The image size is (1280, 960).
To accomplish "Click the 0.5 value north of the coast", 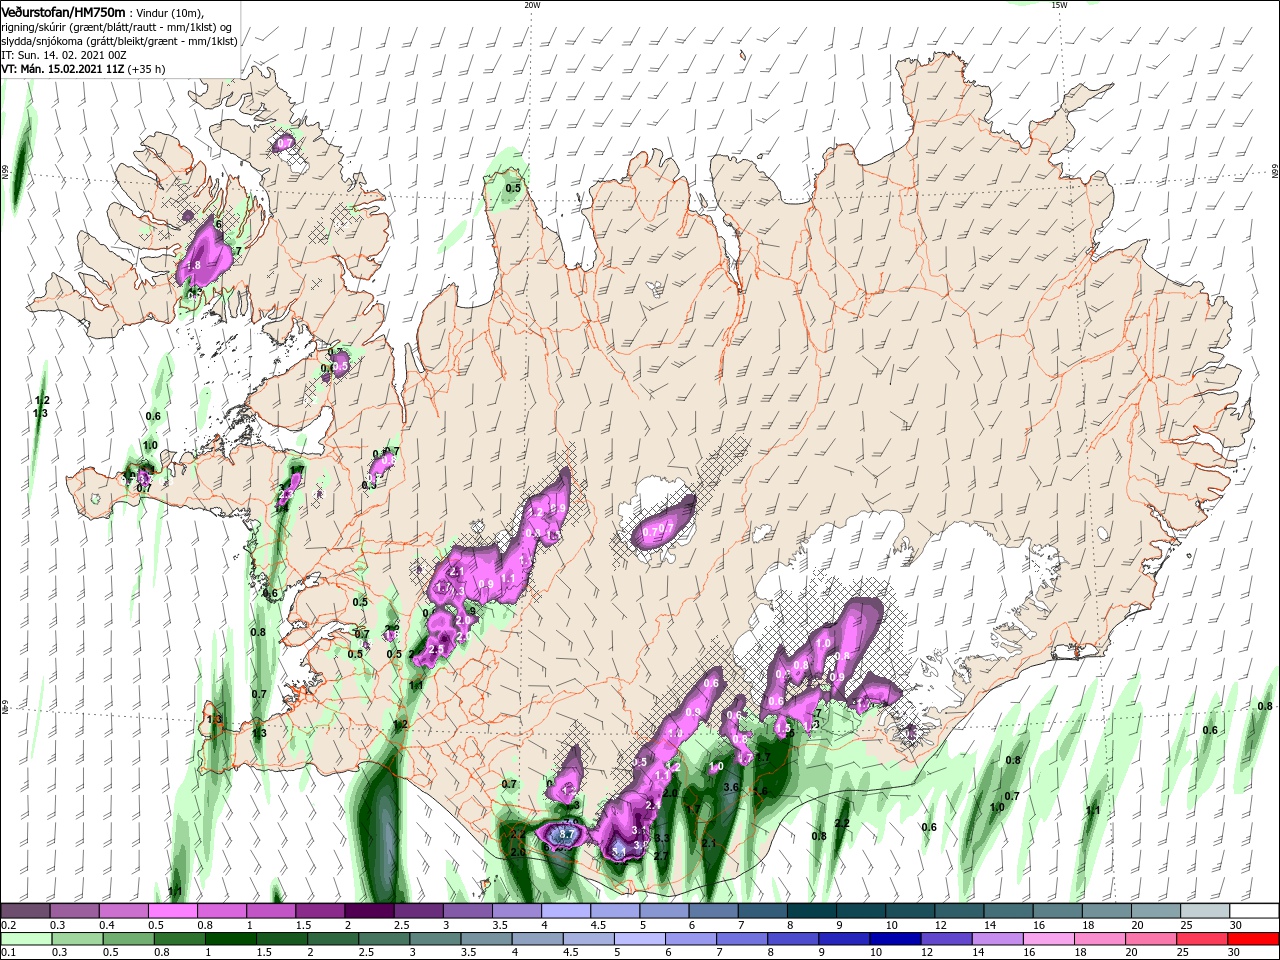I will [x=513, y=188].
